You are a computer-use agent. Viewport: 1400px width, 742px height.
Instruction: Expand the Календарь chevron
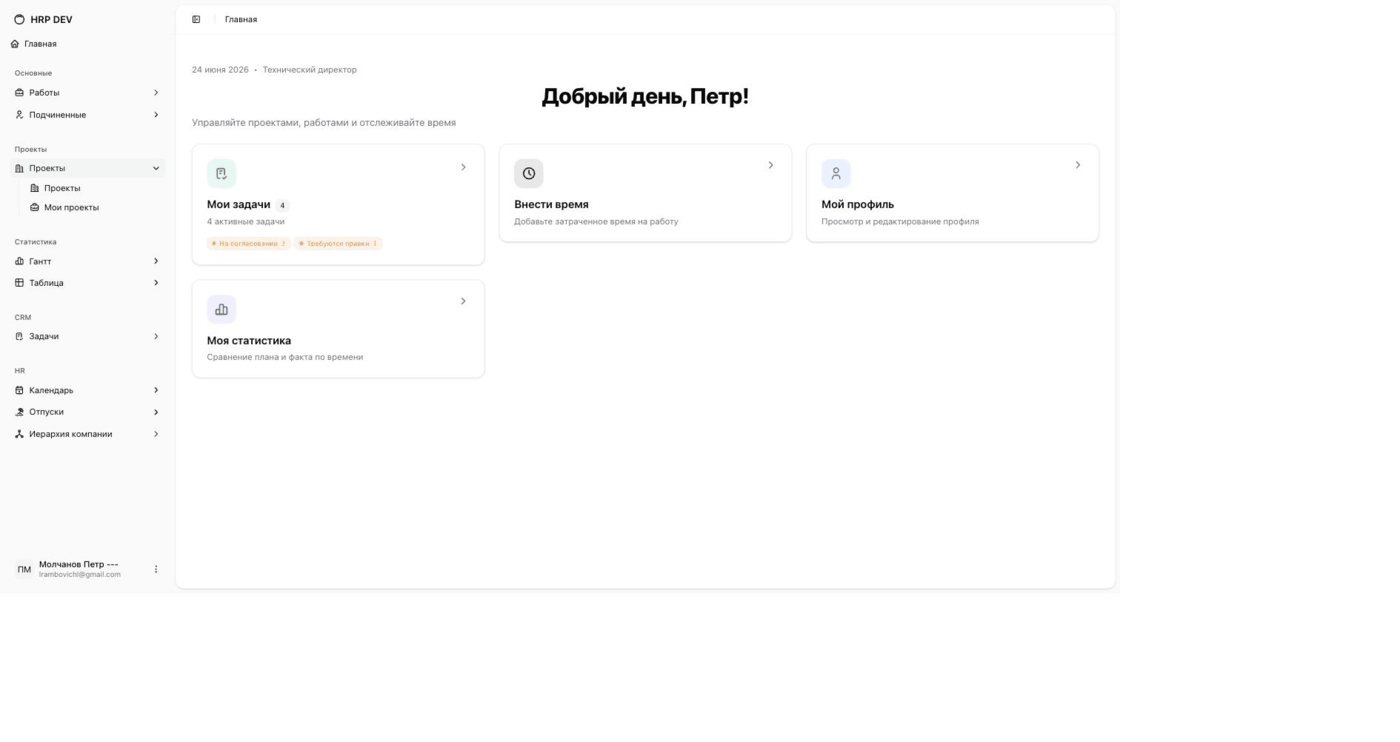pyautogui.click(x=156, y=390)
